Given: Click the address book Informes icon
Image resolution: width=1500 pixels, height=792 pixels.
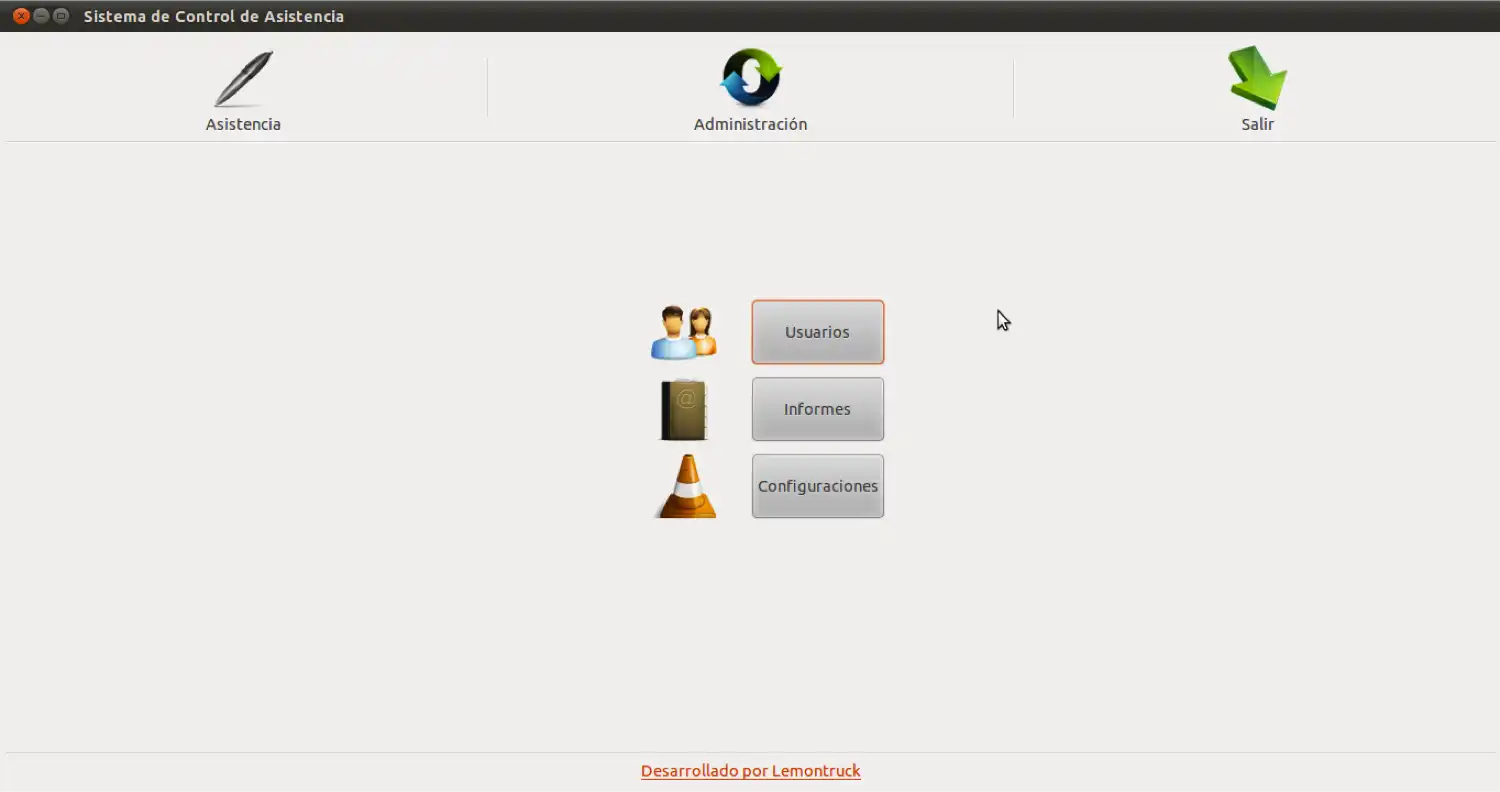Looking at the screenshot, I should [685, 409].
